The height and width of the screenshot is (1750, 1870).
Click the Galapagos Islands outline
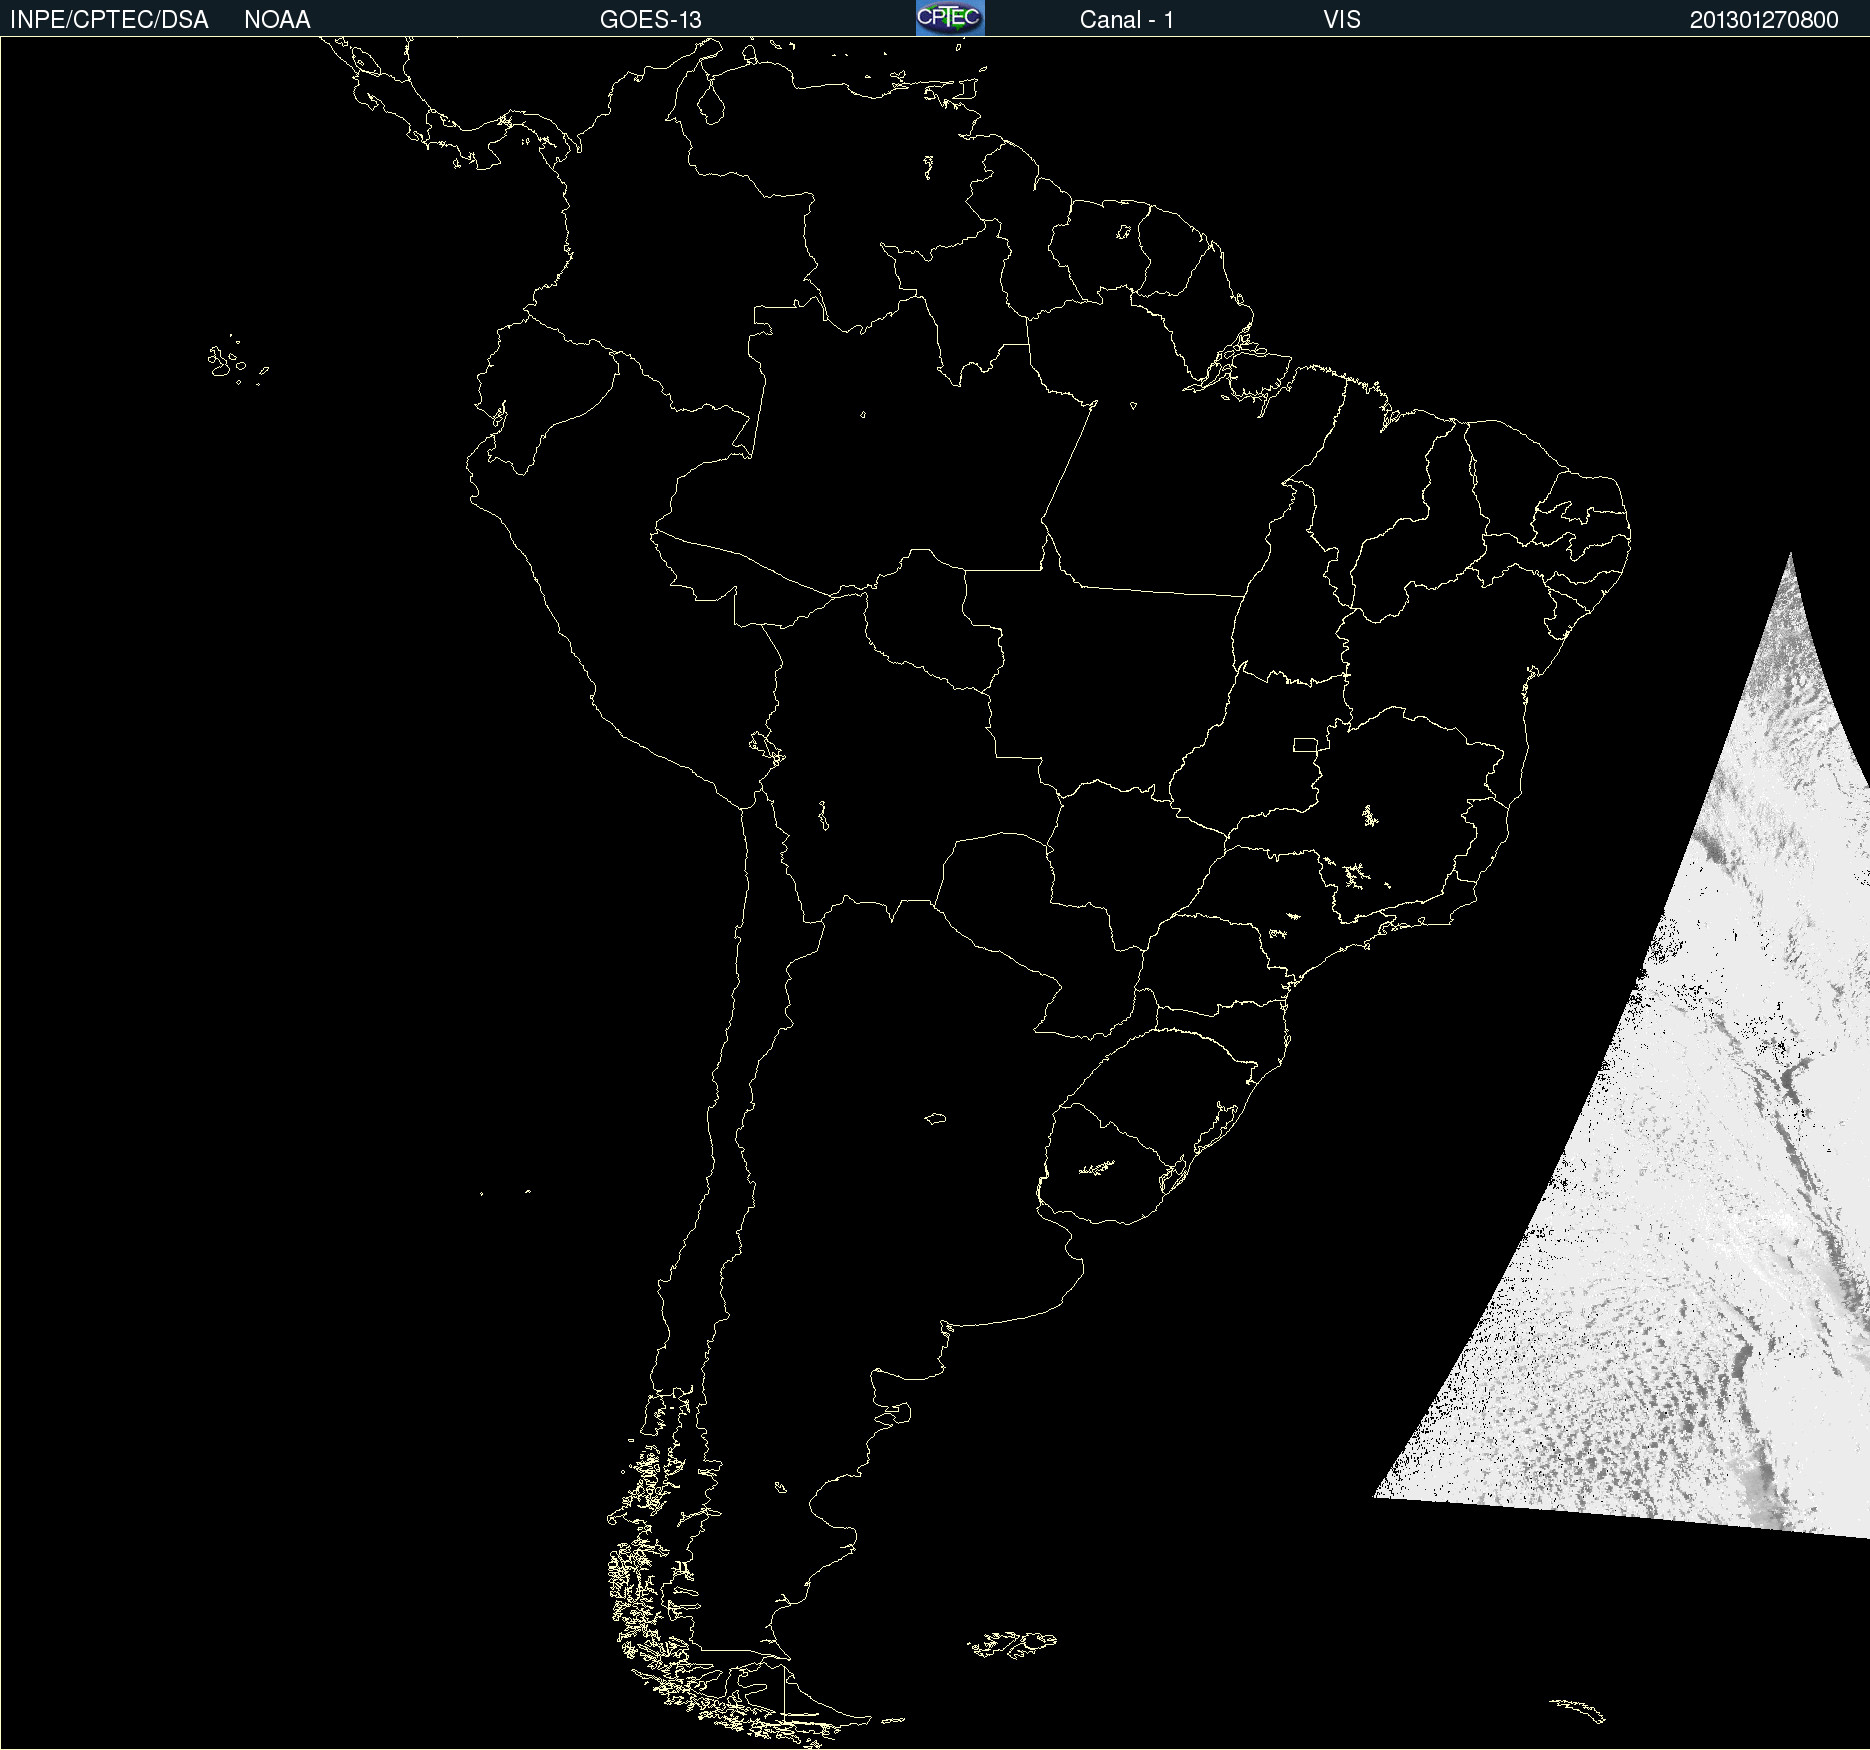click(236, 362)
